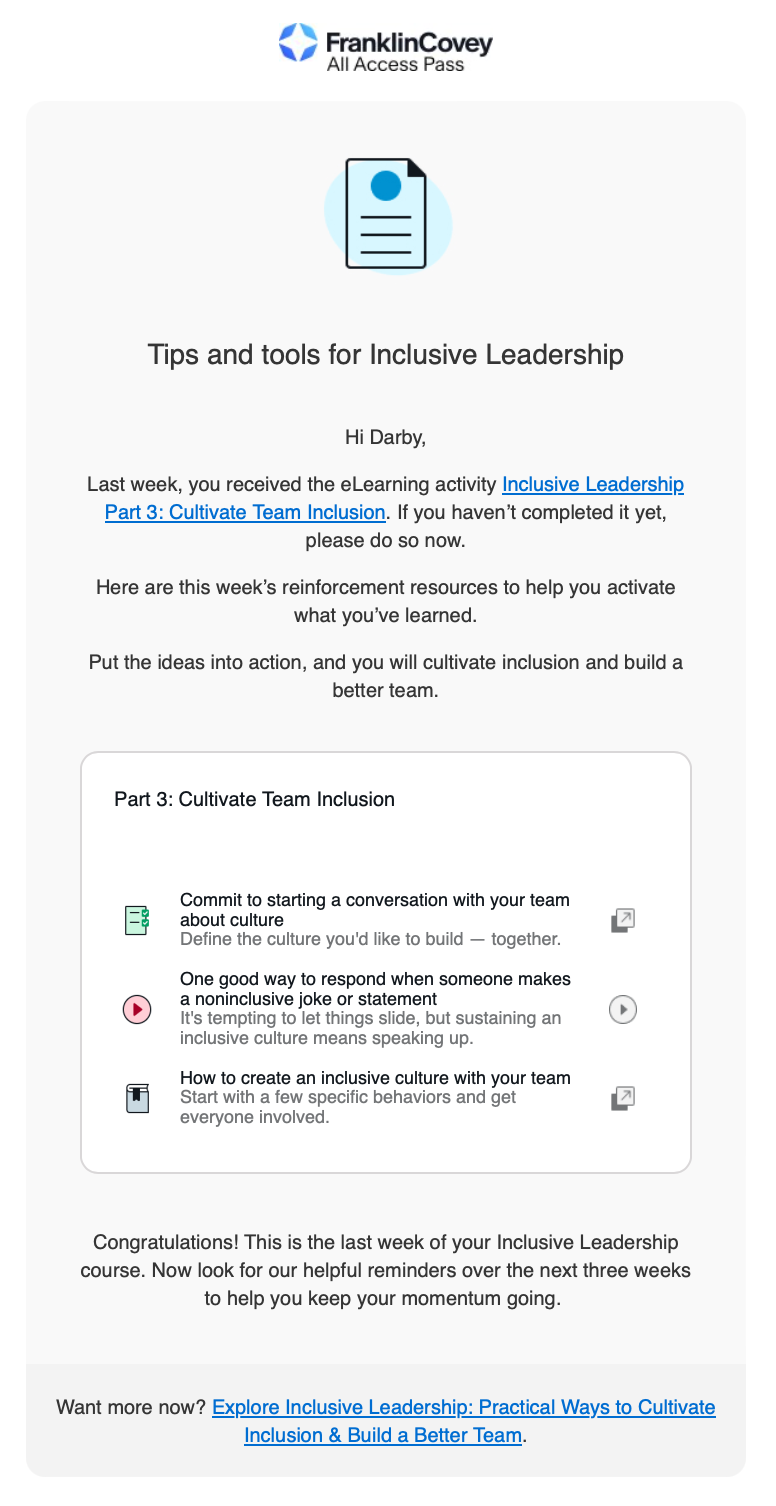
Task: Play the noninclusive joke response video
Action: pos(623,1010)
